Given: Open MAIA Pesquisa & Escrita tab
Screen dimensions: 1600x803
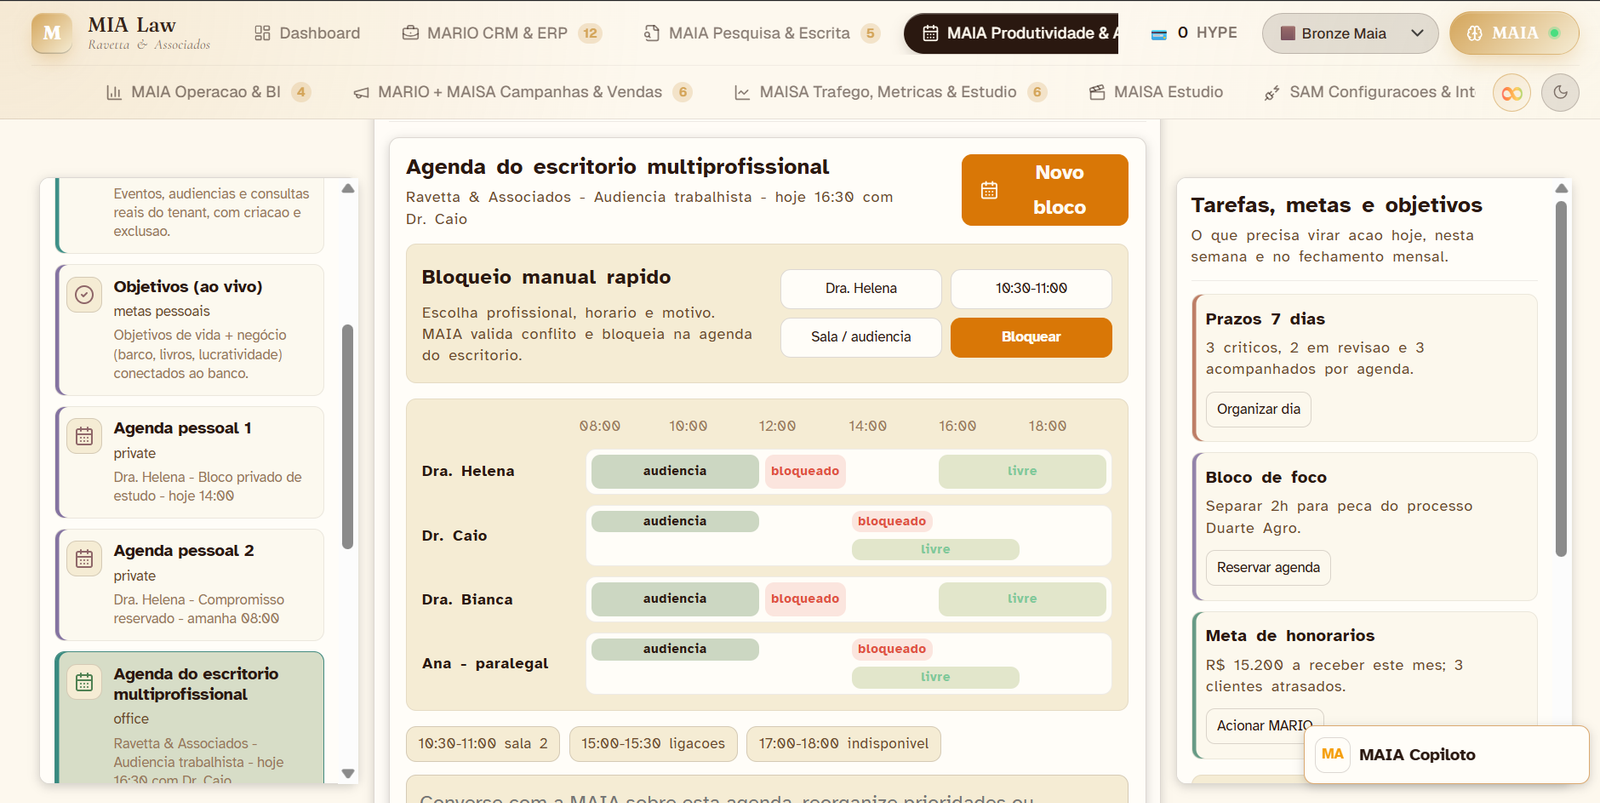Looking at the screenshot, I should (x=761, y=33).
